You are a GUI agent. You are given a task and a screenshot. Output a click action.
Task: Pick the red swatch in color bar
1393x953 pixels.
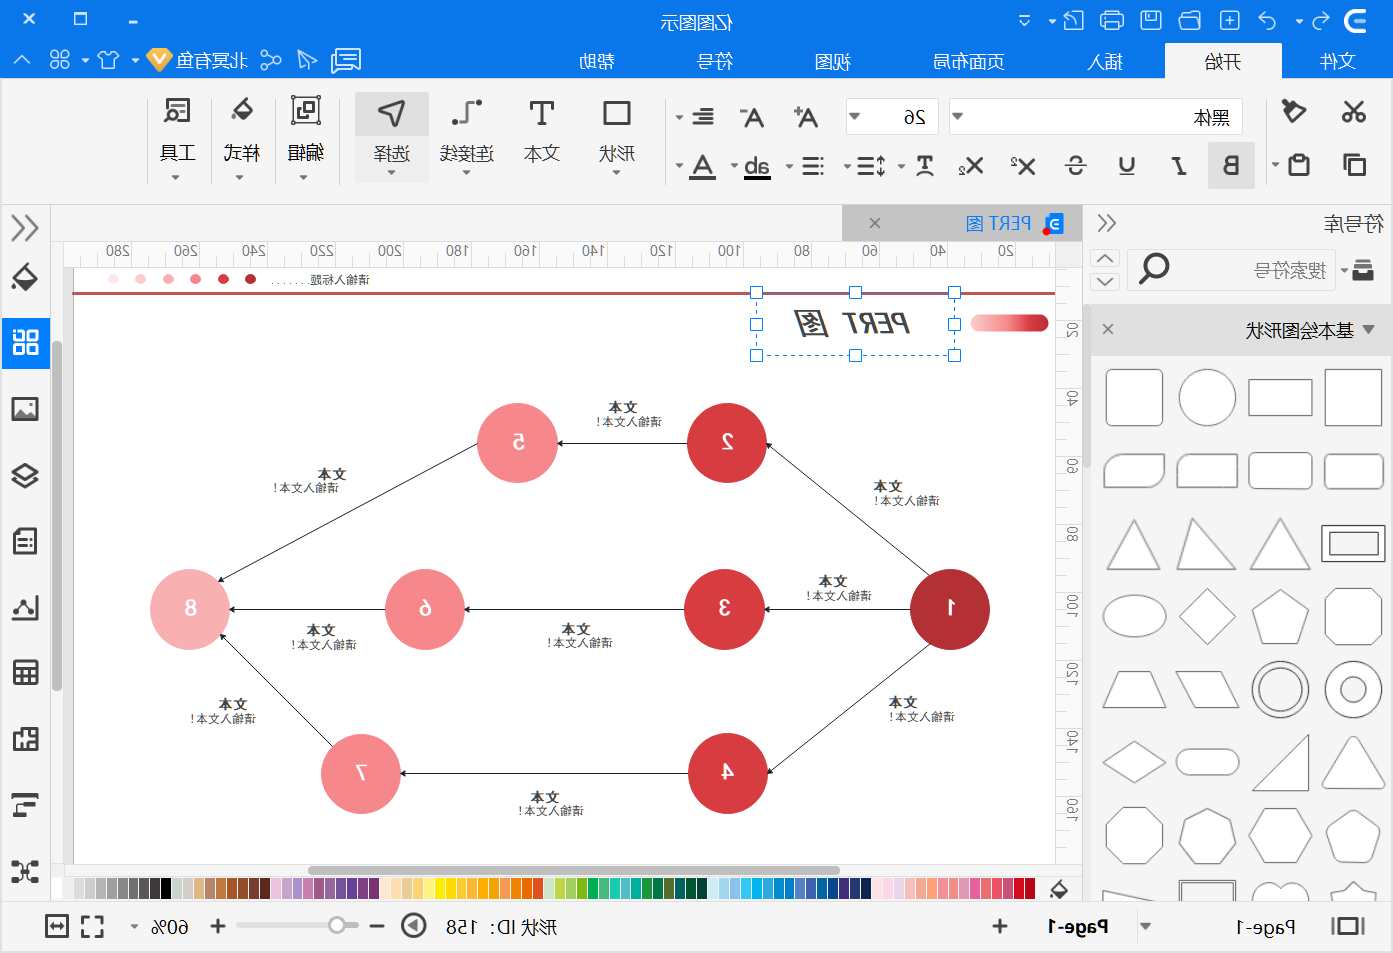click(1019, 888)
